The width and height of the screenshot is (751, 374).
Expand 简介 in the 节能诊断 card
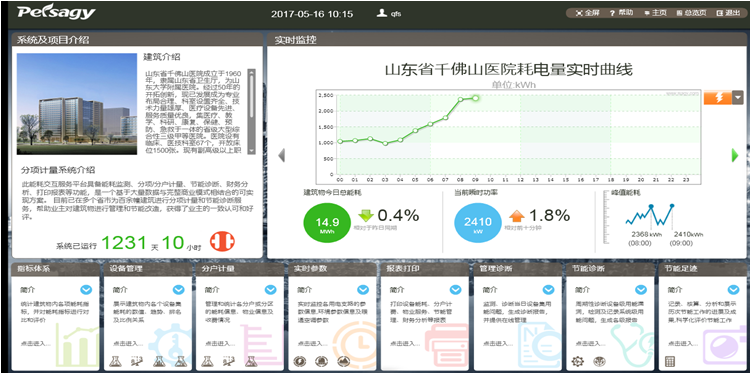(x=641, y=290)
